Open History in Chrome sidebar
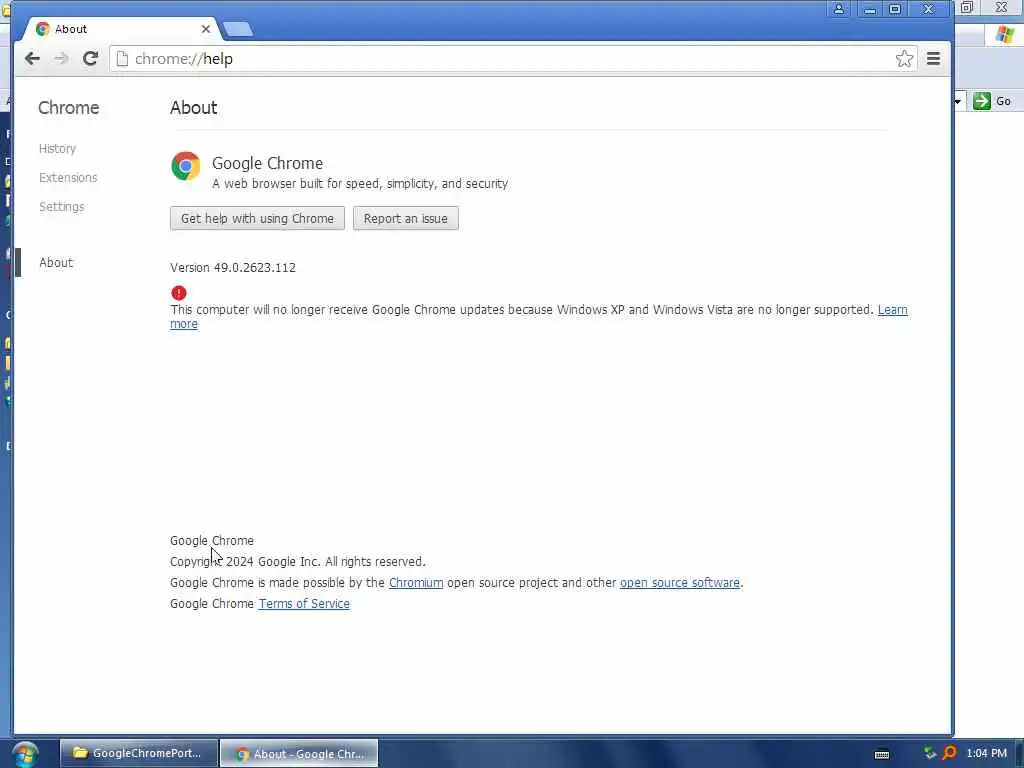This screenshot has width=1024, height=768. pos(57,149)
